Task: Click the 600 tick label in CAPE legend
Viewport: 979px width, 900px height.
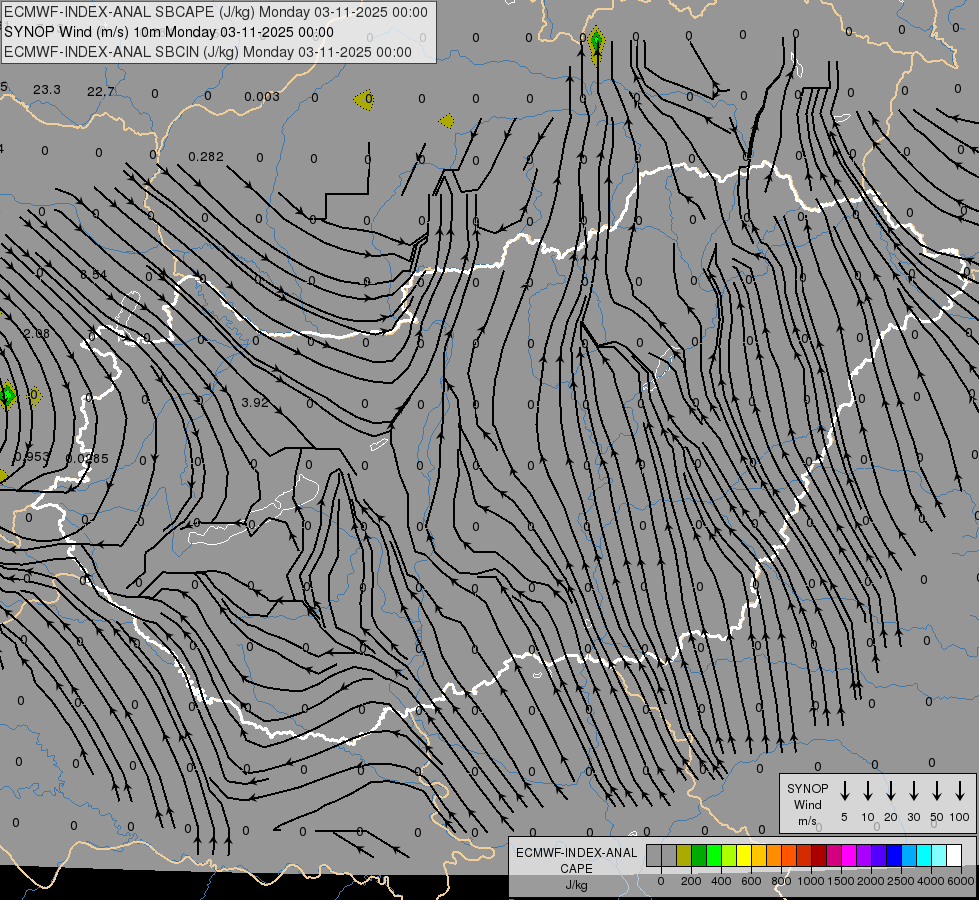Action: click(751, 881)
